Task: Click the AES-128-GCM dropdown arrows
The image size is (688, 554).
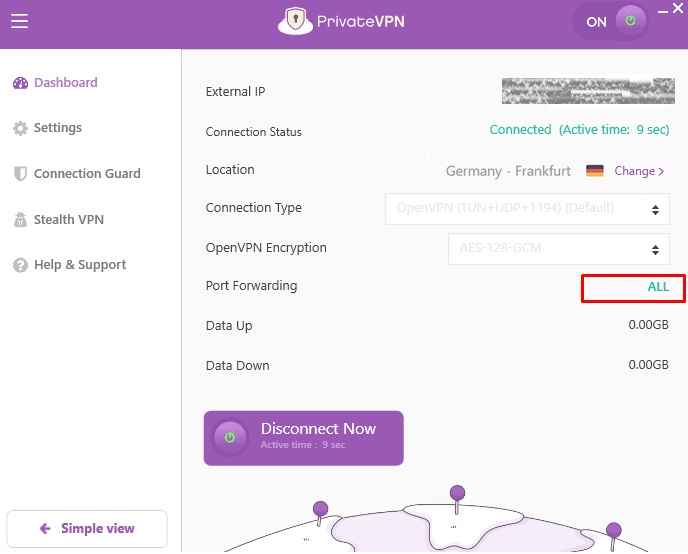Action: pos(655,250)
